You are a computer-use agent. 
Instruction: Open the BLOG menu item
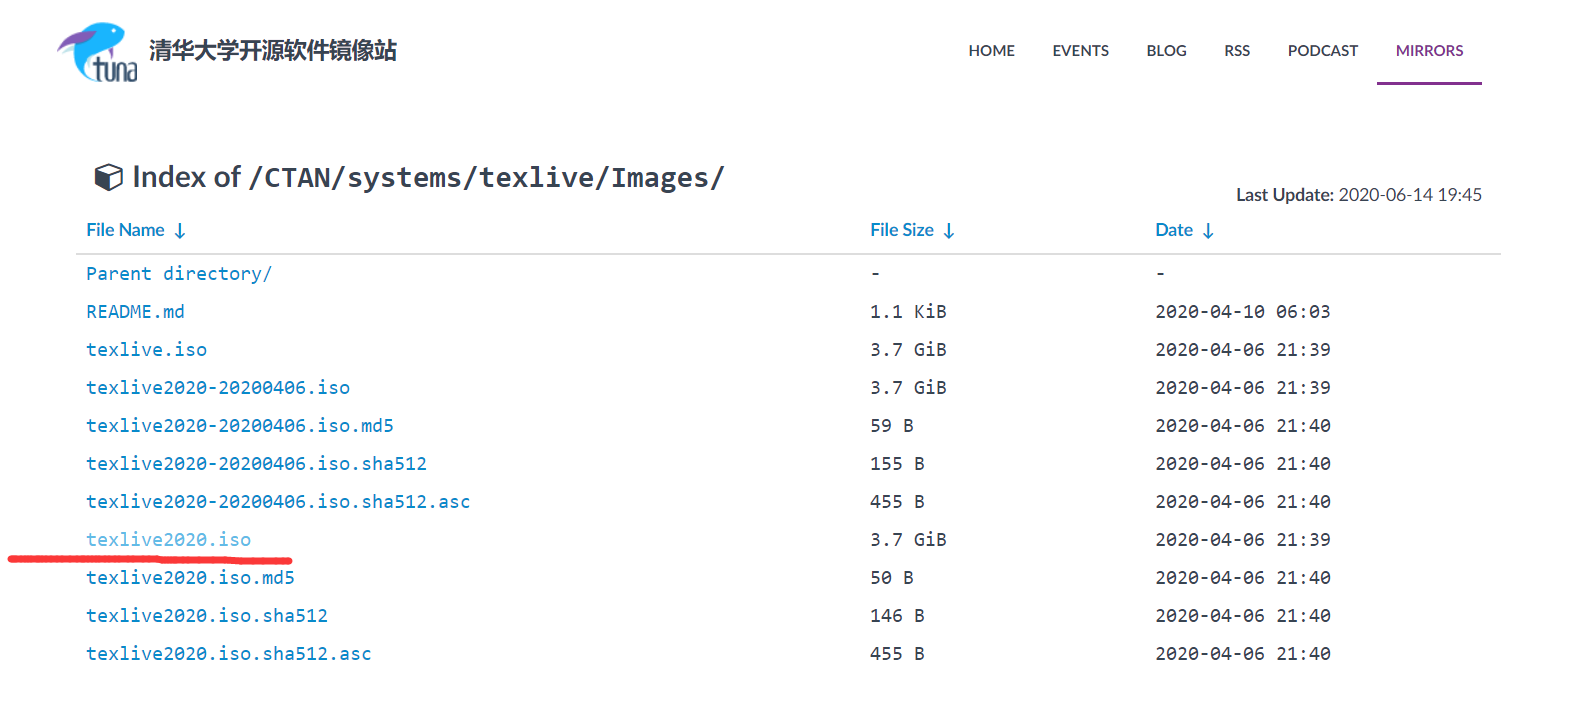1166,51
